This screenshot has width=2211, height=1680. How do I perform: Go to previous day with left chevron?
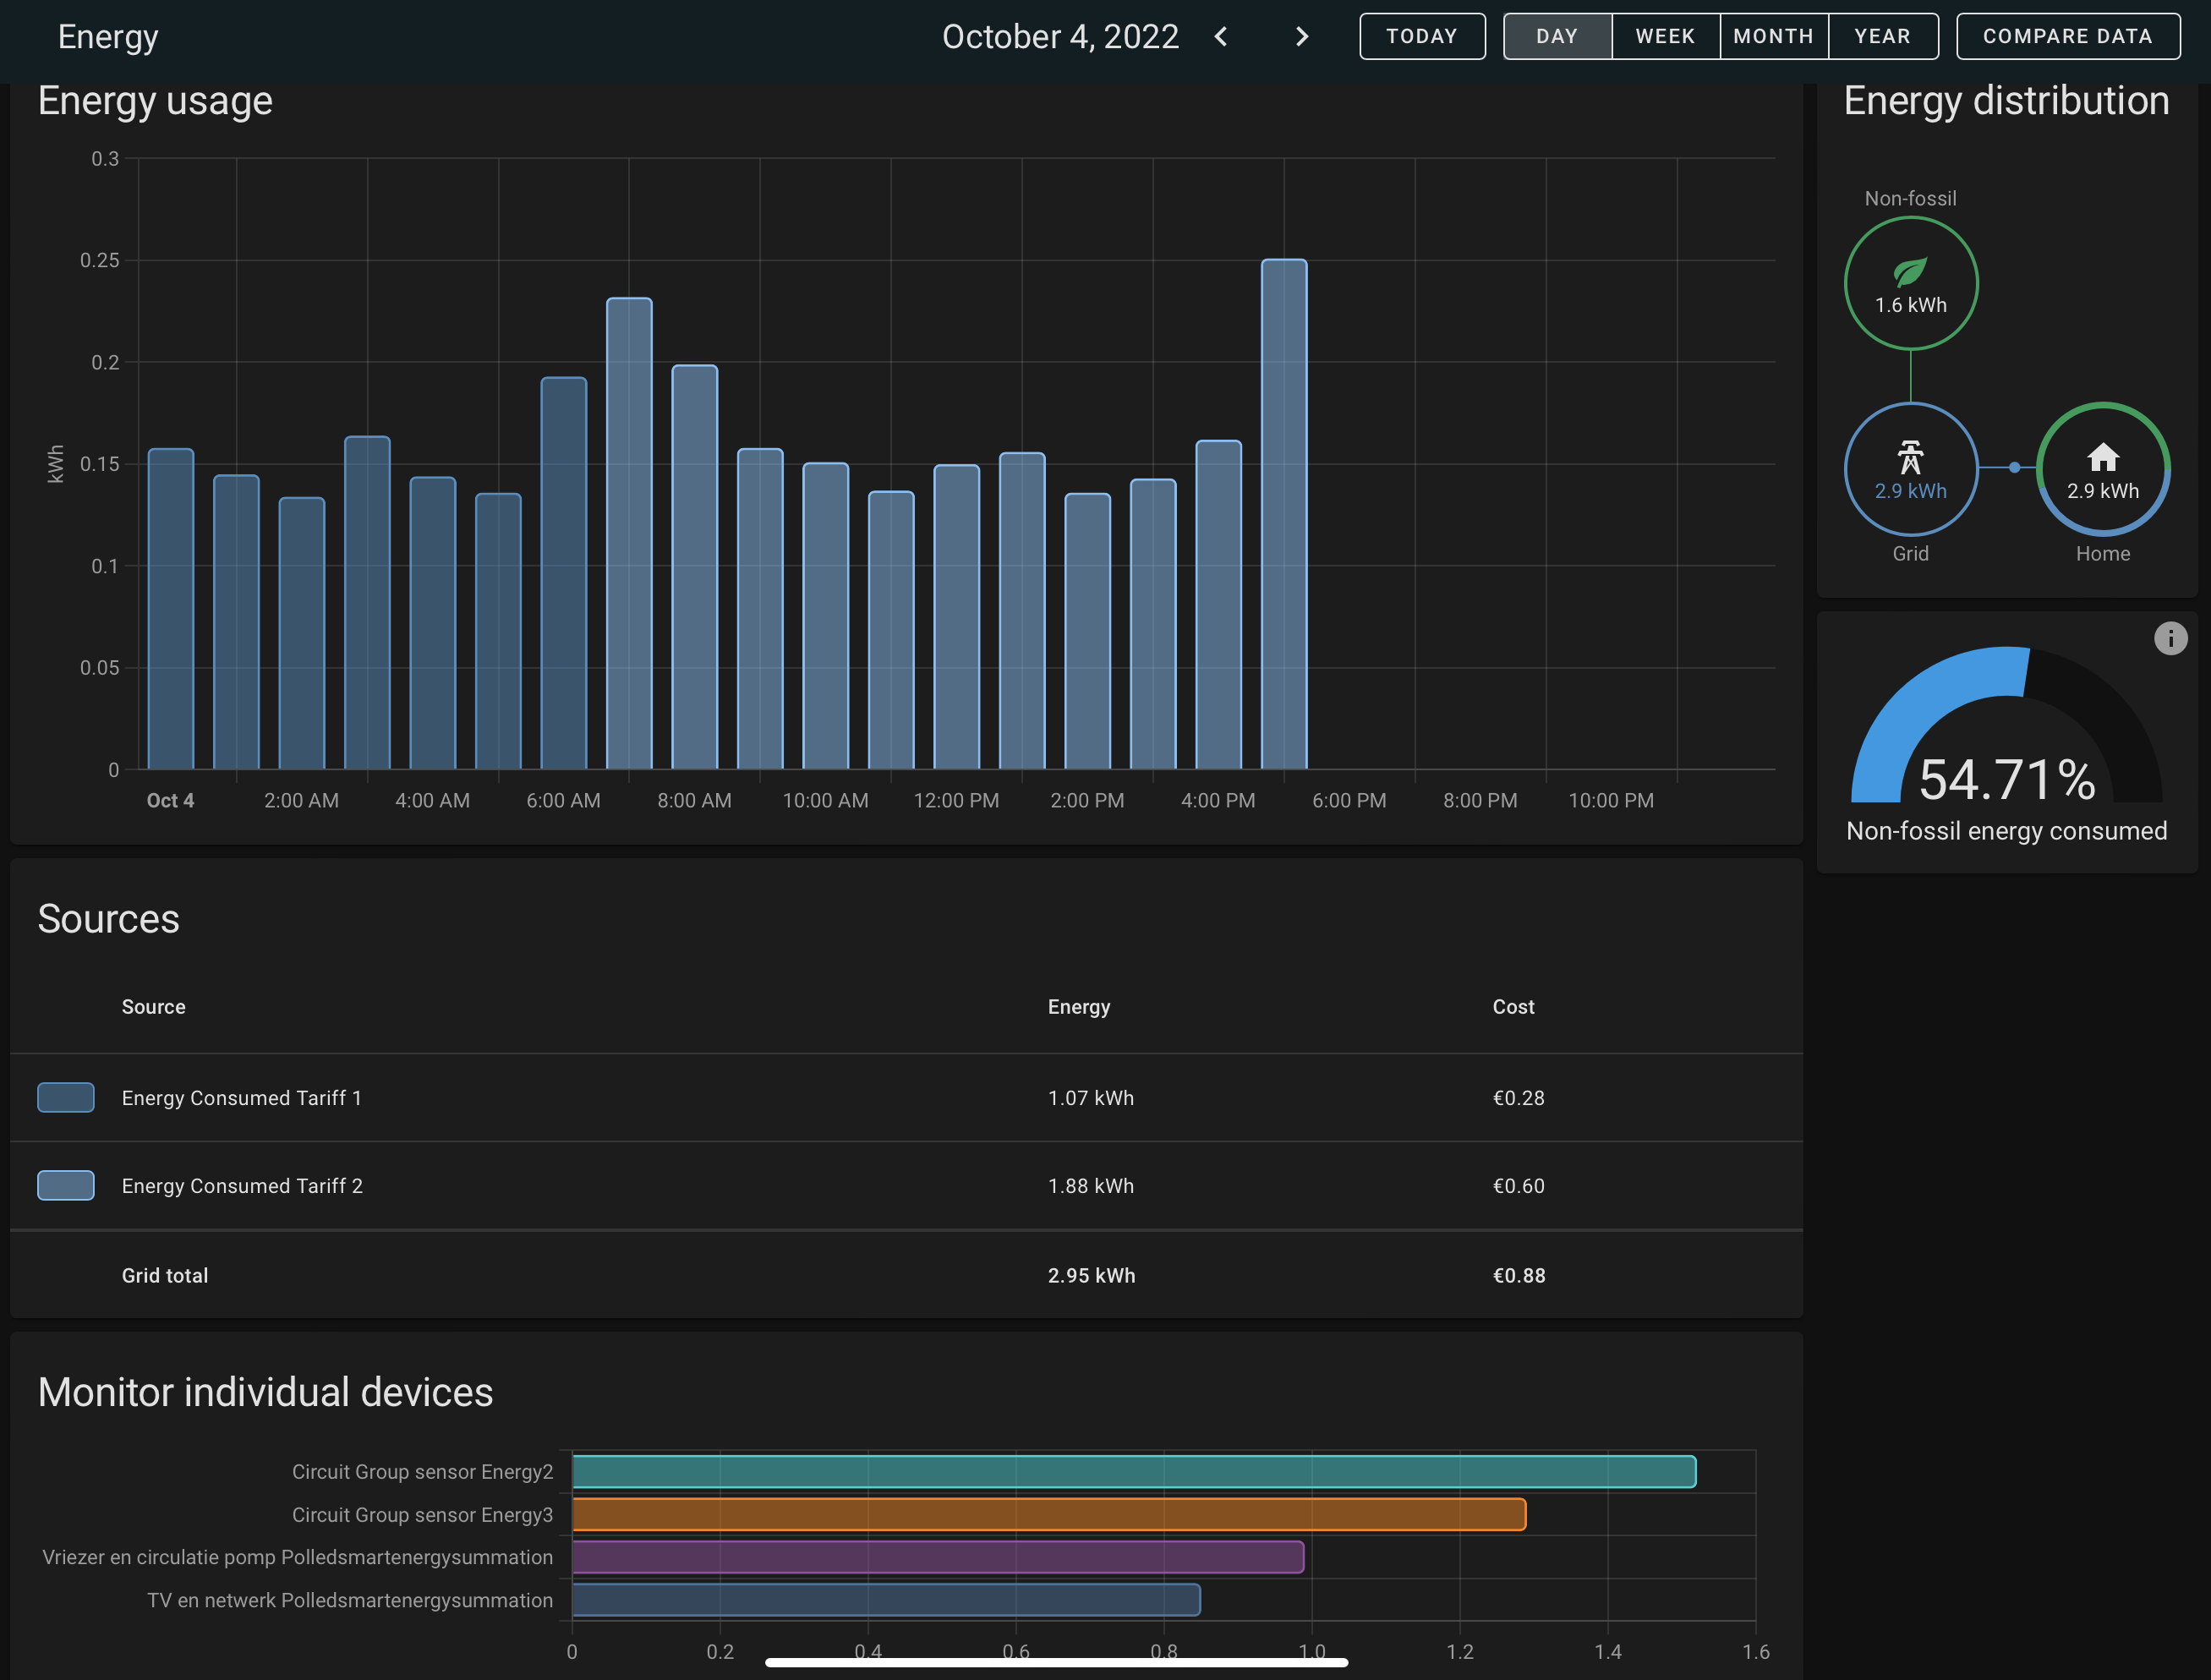coord(1220,37)
